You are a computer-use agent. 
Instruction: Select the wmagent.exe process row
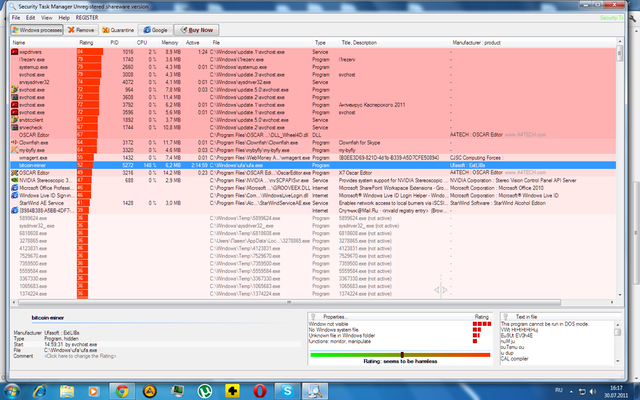[313, 158]
